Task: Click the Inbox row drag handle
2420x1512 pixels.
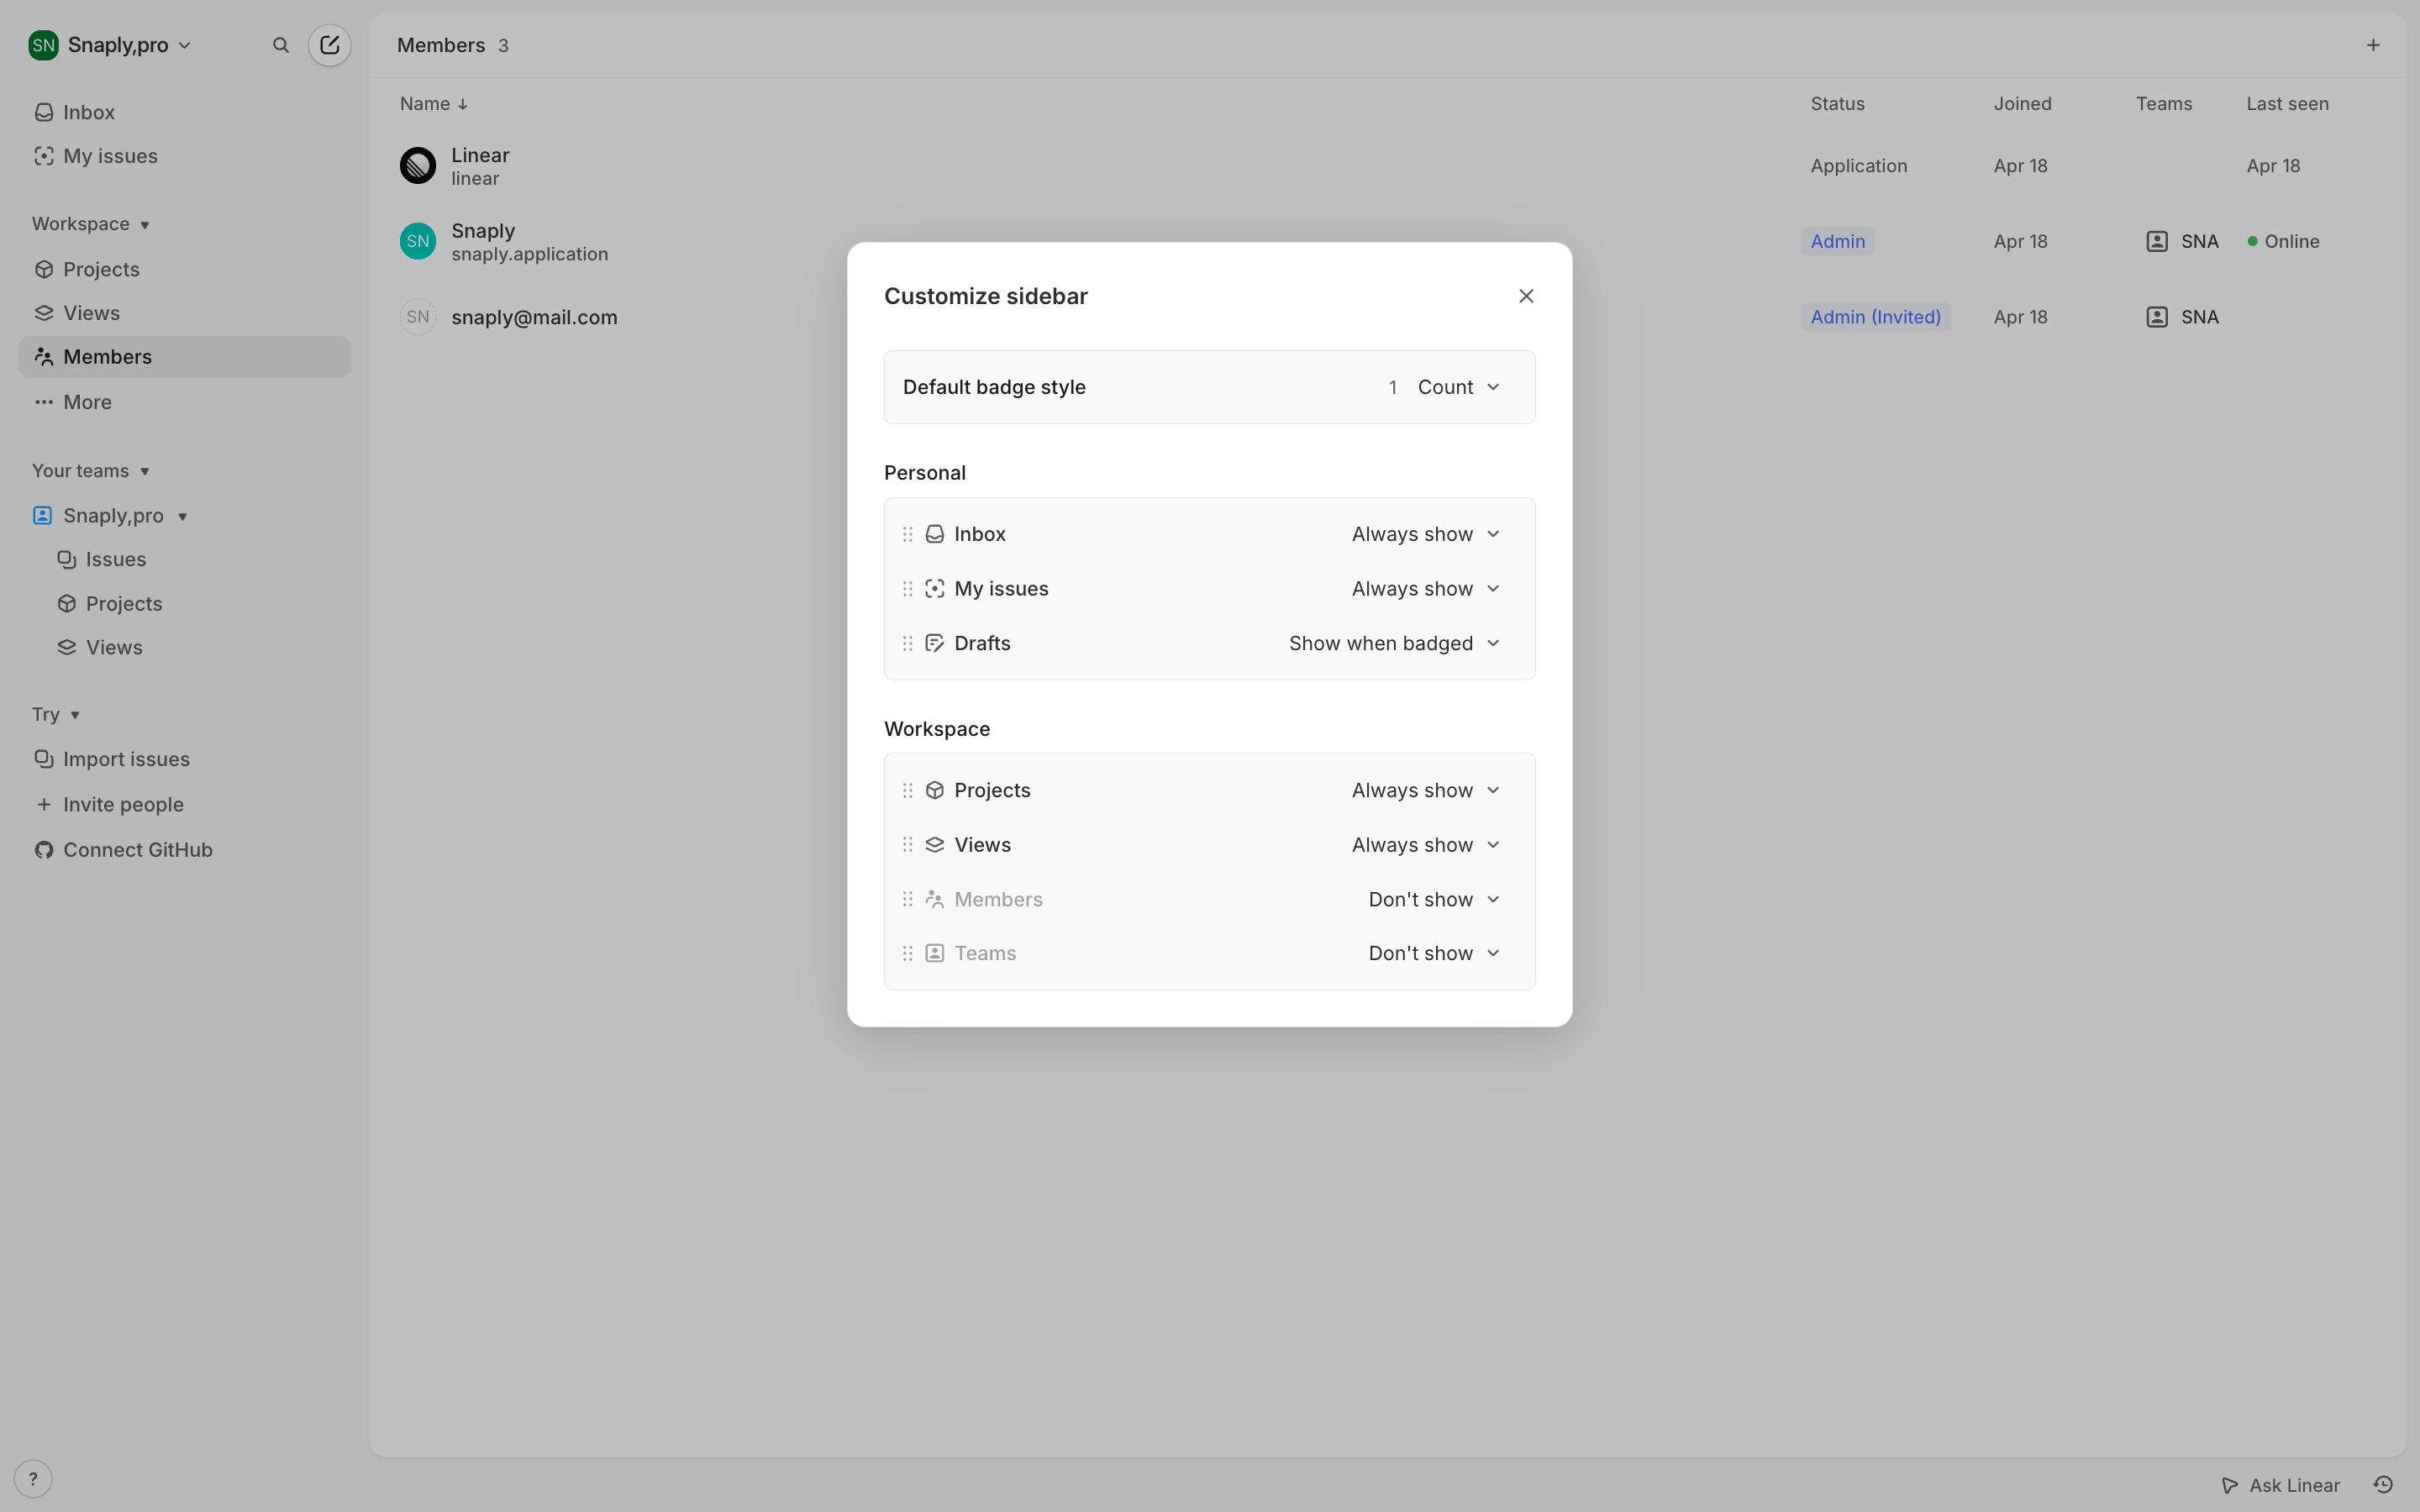Action: pos(908,534)
